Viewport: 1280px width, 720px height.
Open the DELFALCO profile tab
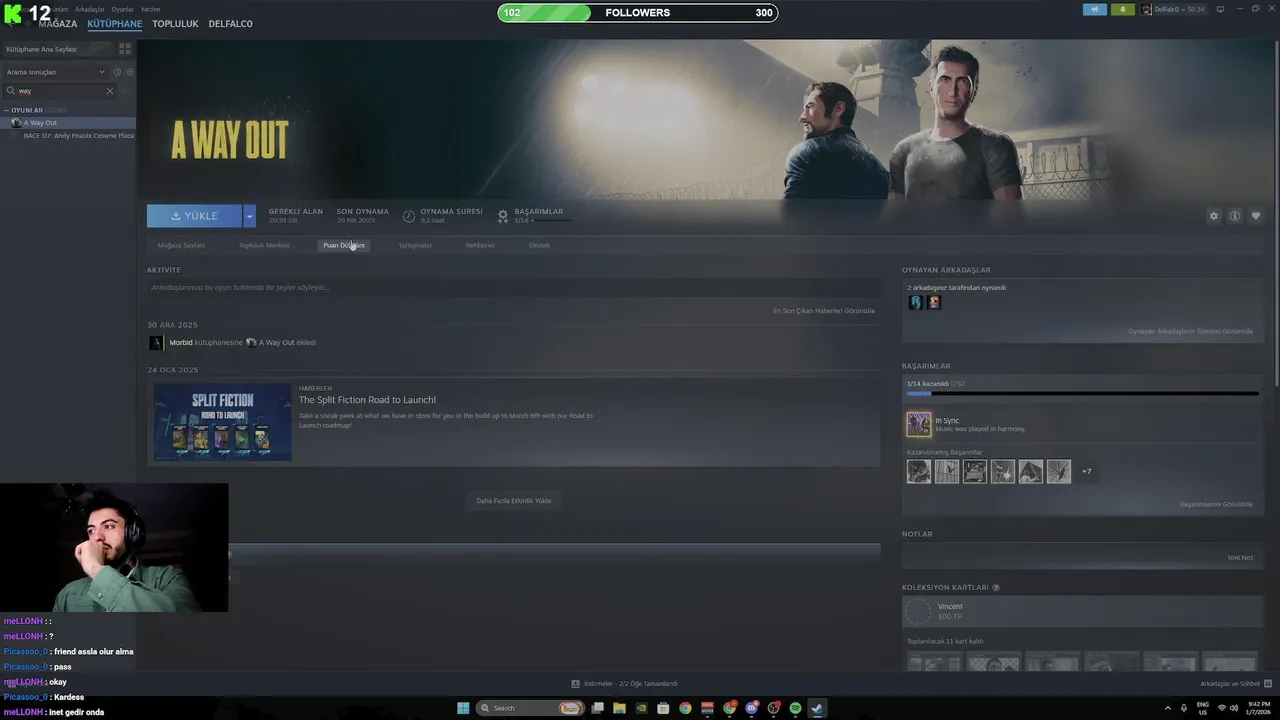[x=230, y=23]
